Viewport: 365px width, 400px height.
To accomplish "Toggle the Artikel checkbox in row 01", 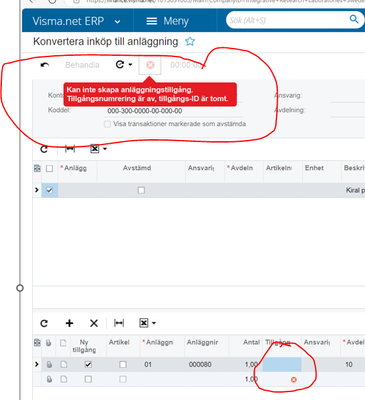I will point(123,365).
